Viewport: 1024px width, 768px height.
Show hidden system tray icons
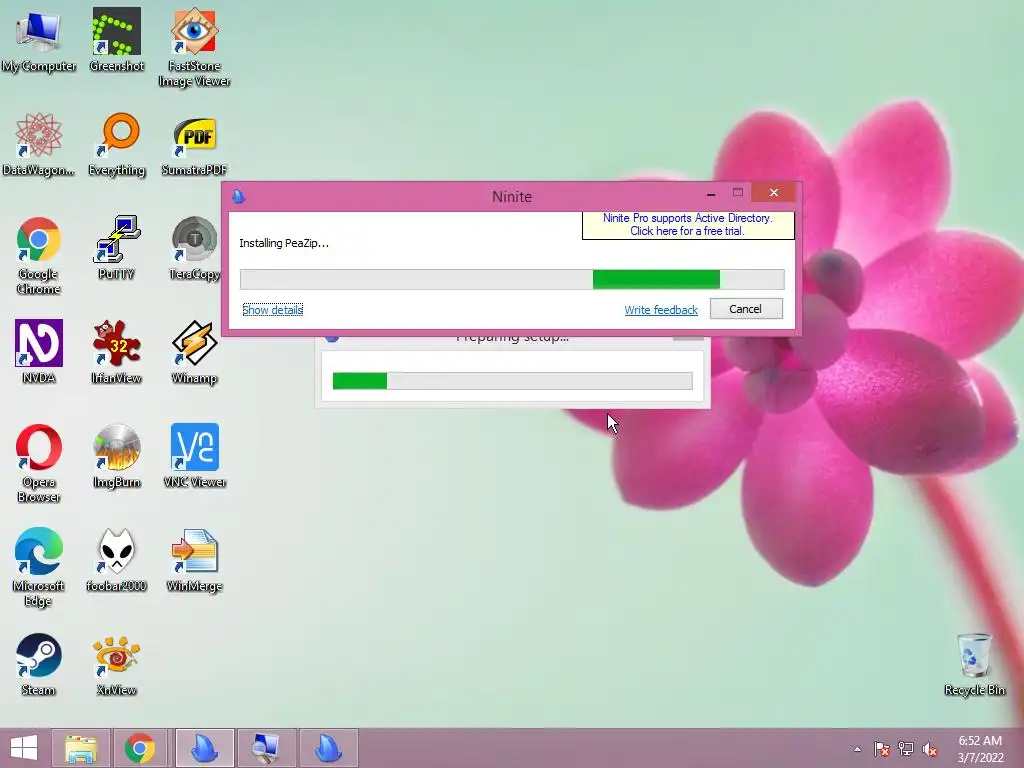[x=857, y=749]
